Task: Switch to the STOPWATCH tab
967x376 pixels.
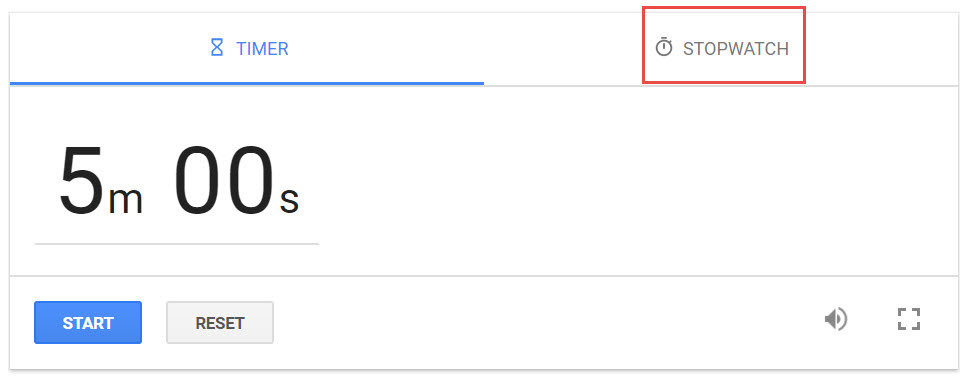Action: tap(722, 48)
